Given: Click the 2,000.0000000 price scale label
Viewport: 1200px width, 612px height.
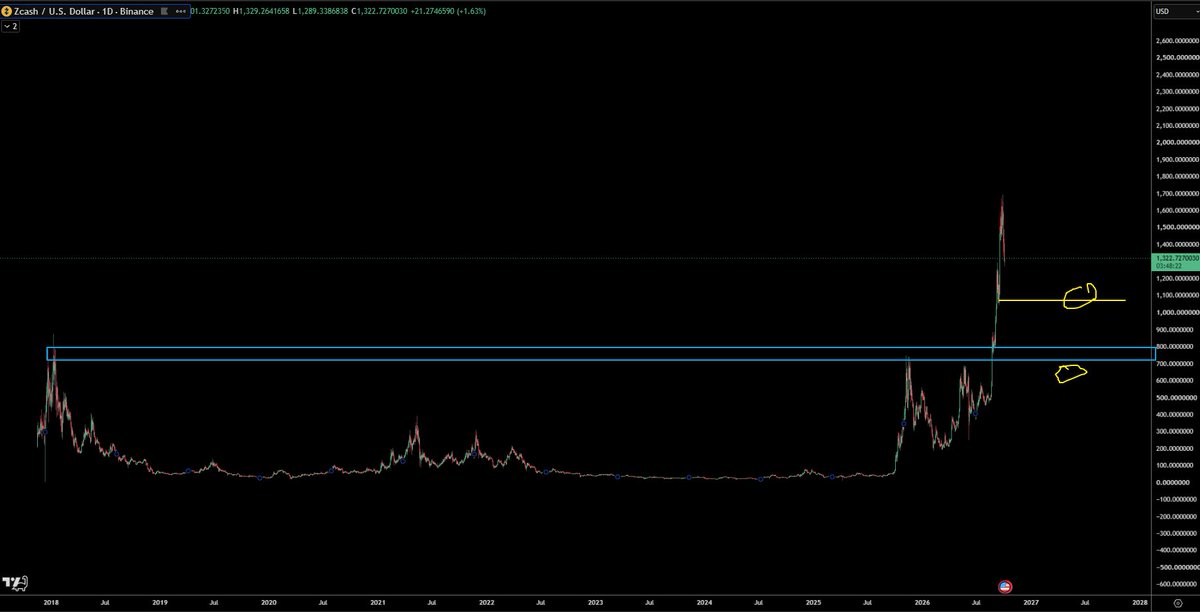Looking at the screenshot, I should pos(1176,143).
